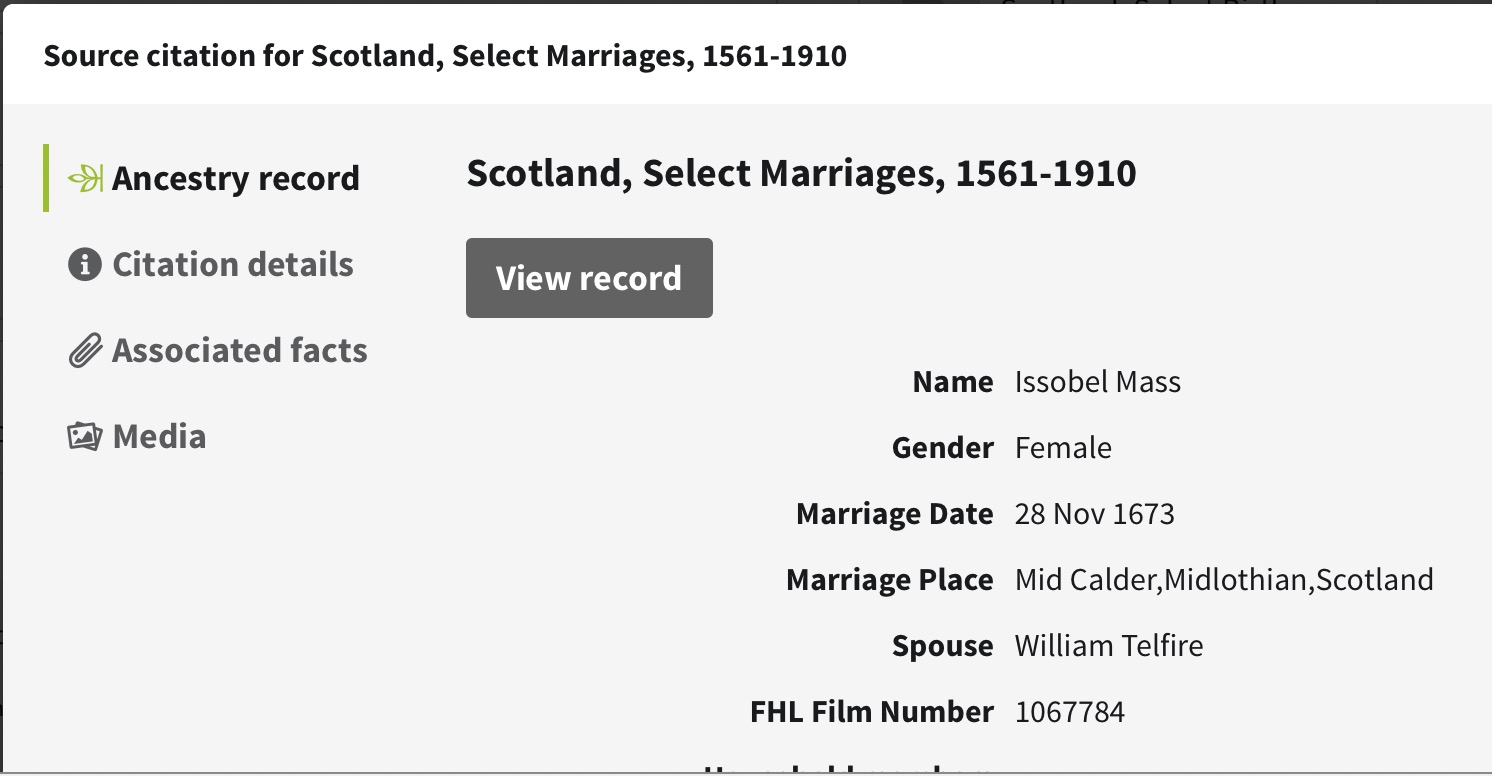This screenshot has width=1492, height=776.
Task: Click the Citation details info icon
Action: [85, 265]
